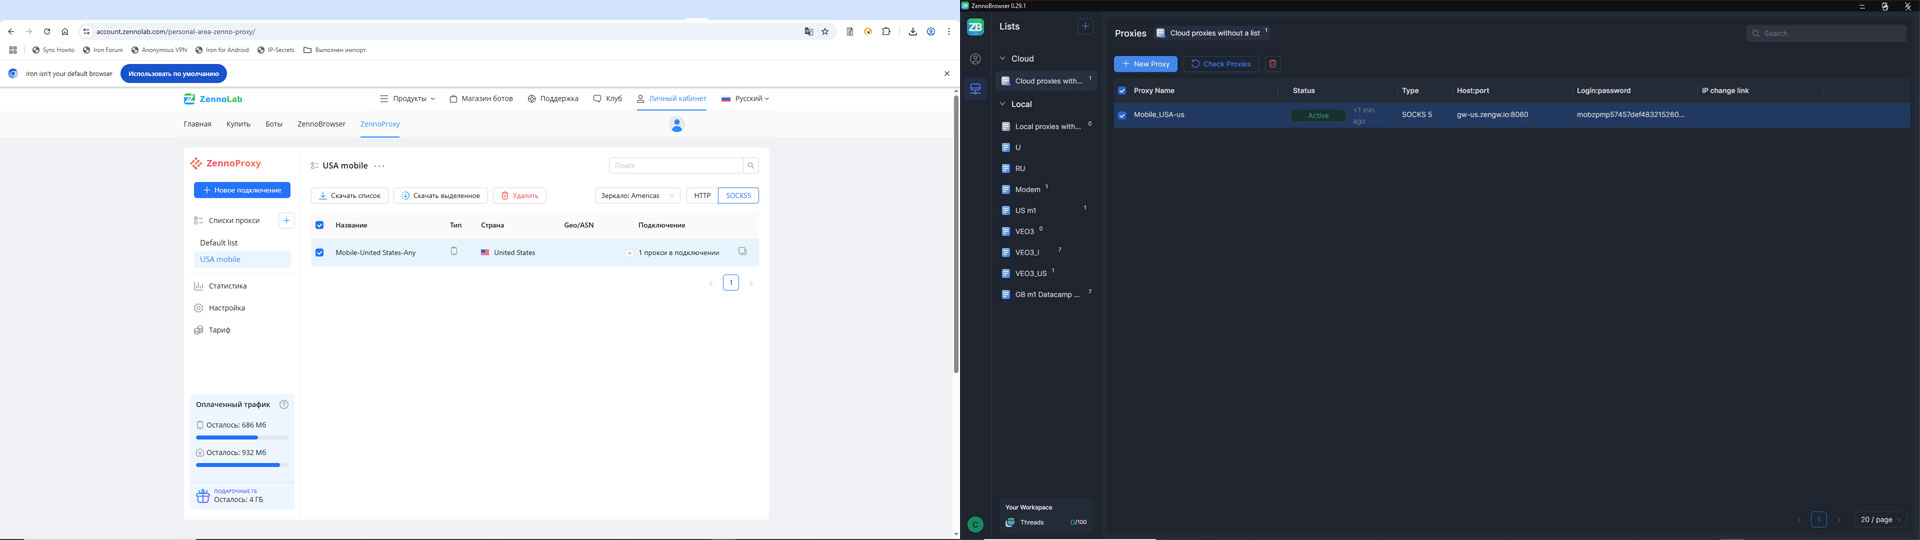Open the extensions puzzle icon
This screenshot has width=1920, height=540.
(x=886, y=32)
